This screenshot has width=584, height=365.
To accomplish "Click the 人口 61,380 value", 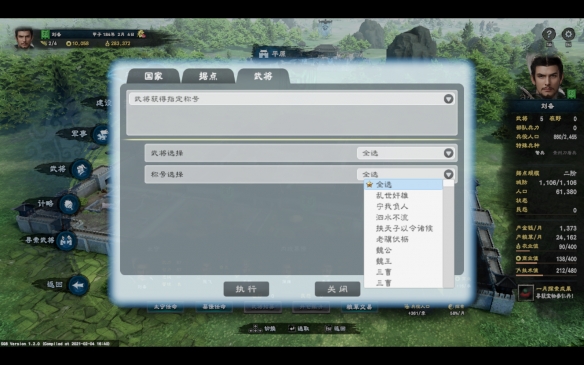I will coord(566,192).
